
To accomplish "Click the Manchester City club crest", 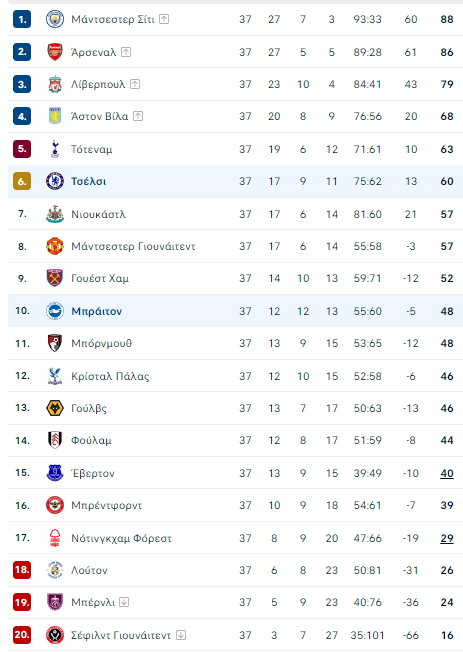I will 54,19.
